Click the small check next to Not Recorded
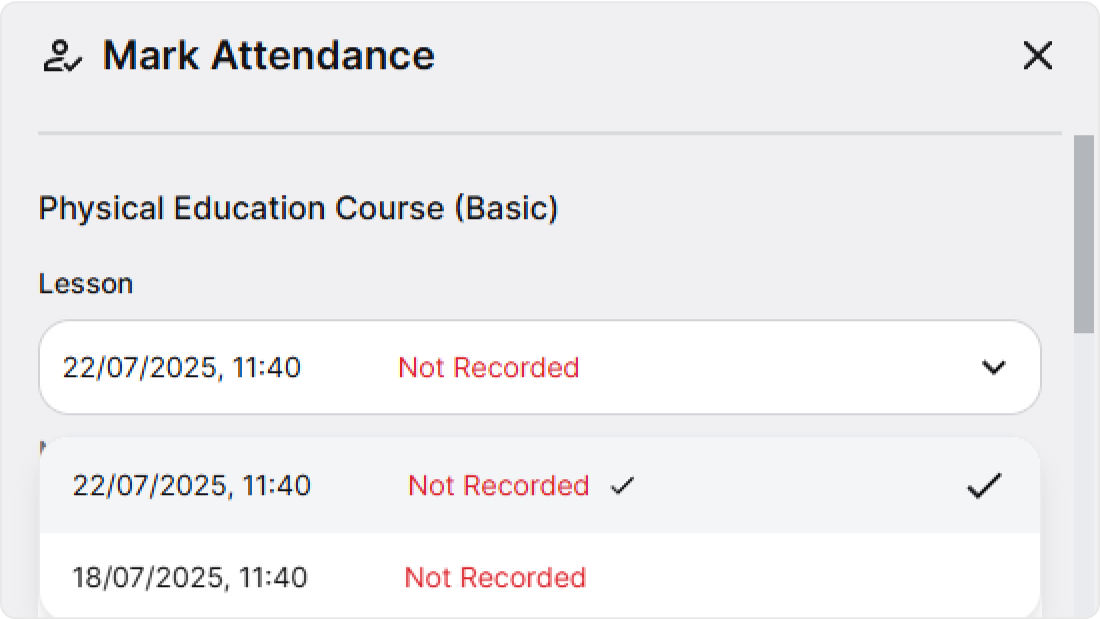 click(623, 486)
